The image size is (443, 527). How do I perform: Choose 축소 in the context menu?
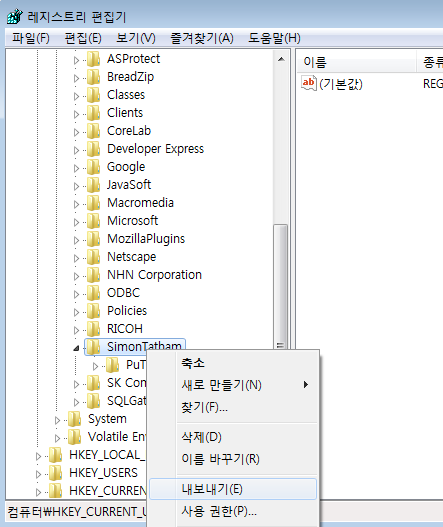[233, 363]
